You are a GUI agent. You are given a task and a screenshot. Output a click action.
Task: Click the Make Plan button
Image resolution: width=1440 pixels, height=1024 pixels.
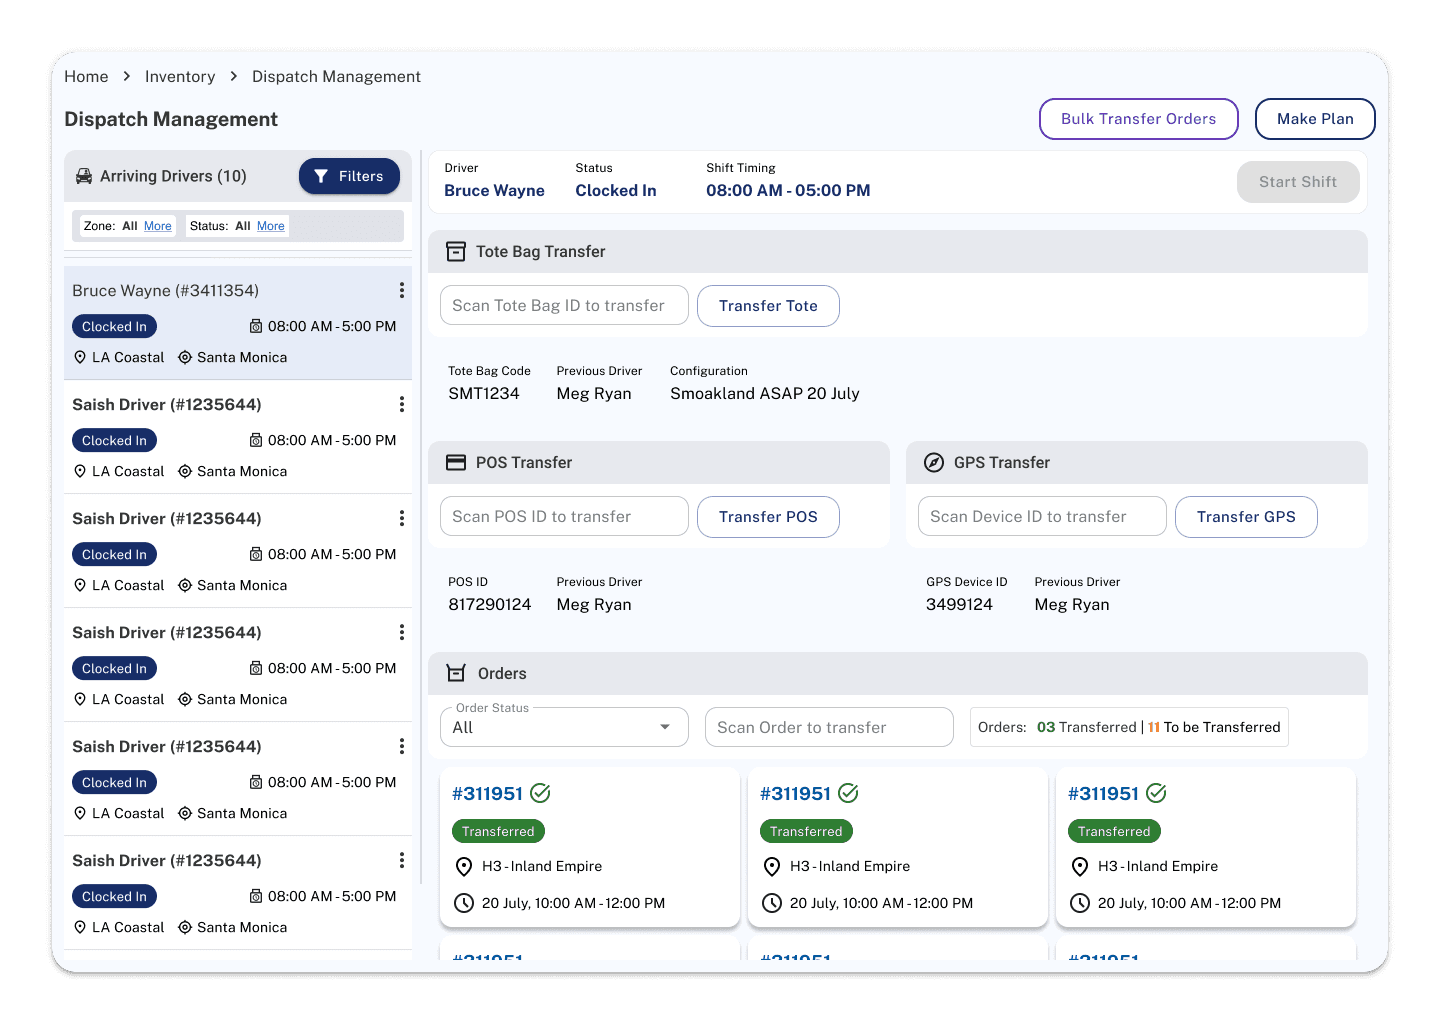point(1315,119)
